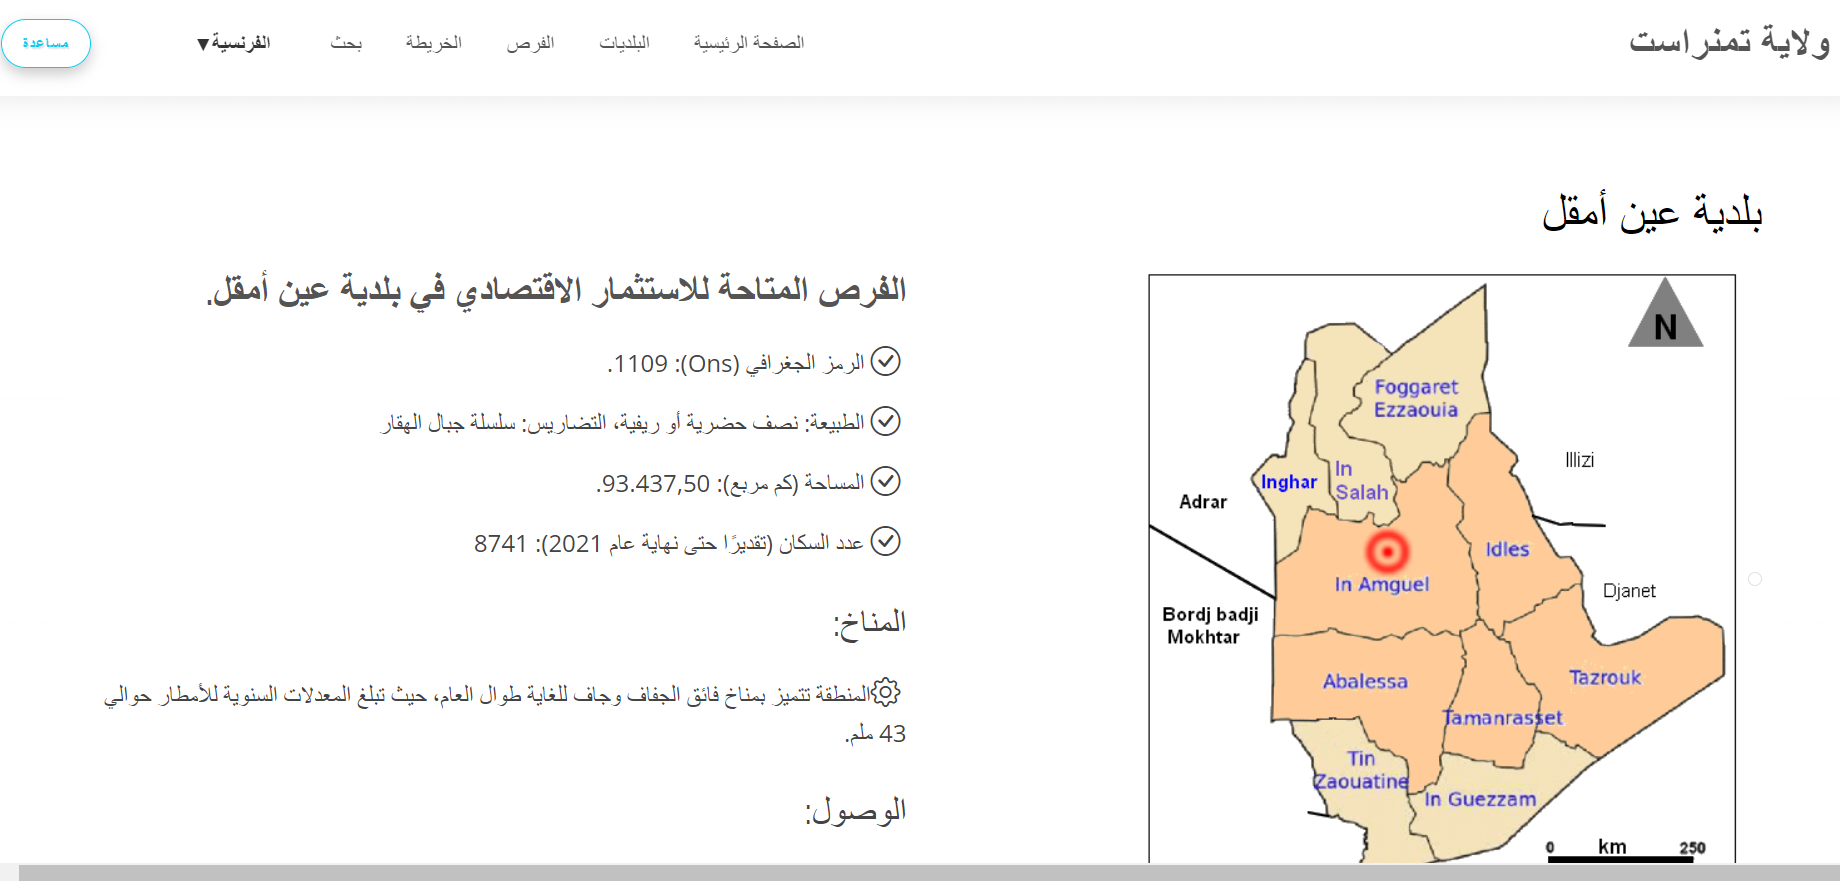This screenshot has height=881, width=1840.
Task: Open the الفرص navigation item
Action: (530, 43)
